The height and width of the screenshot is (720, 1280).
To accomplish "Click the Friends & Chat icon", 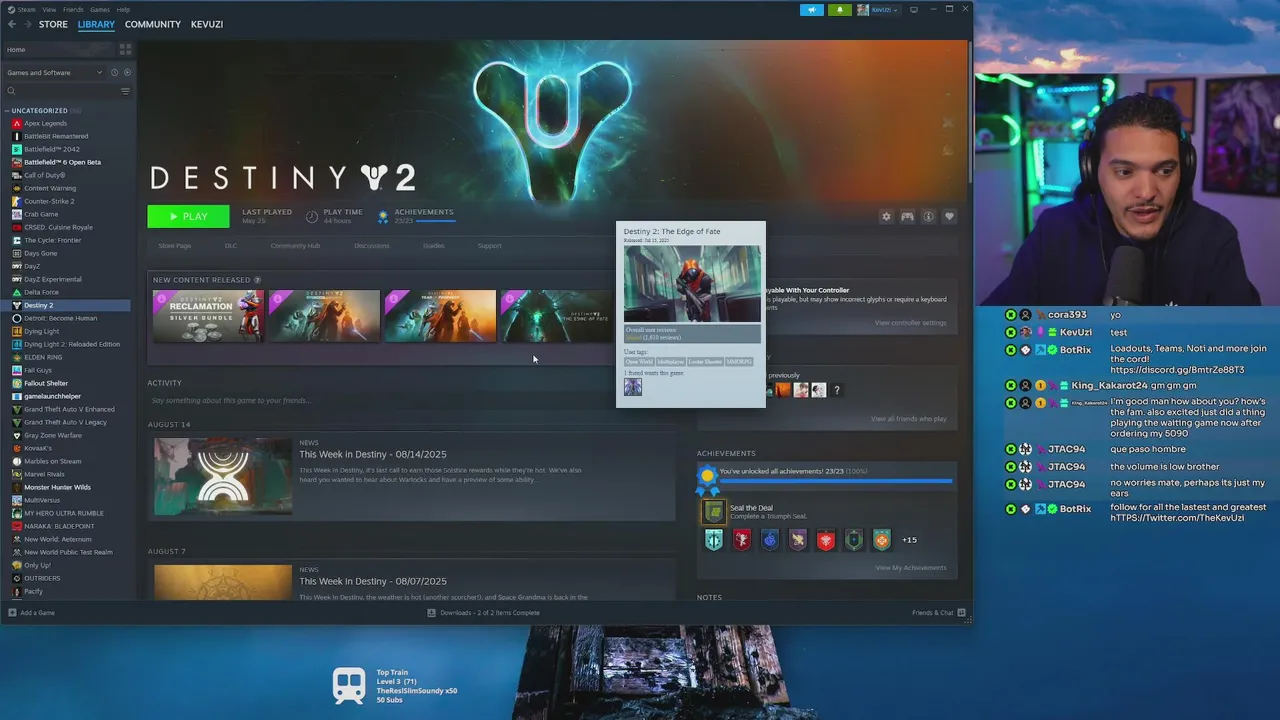I will click(961, 612).
